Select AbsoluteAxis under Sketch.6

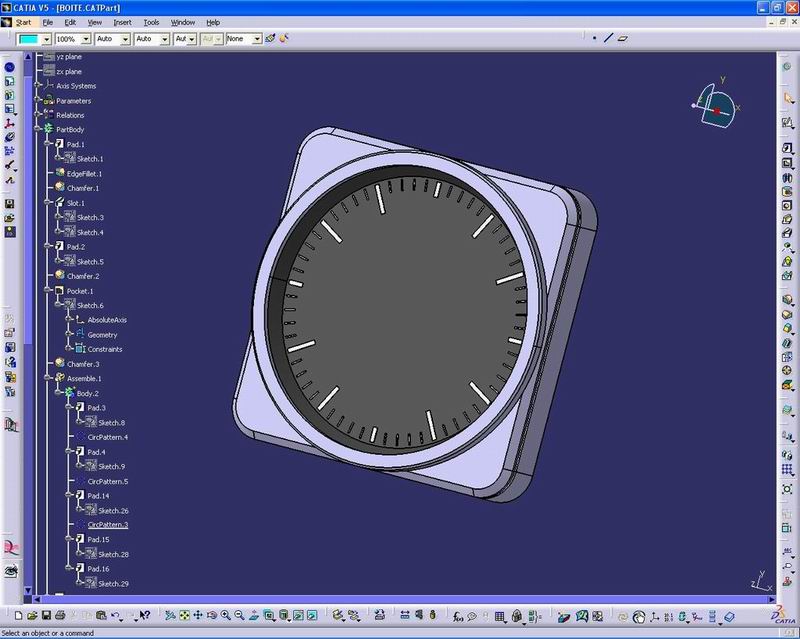click(x=107, y=320)
